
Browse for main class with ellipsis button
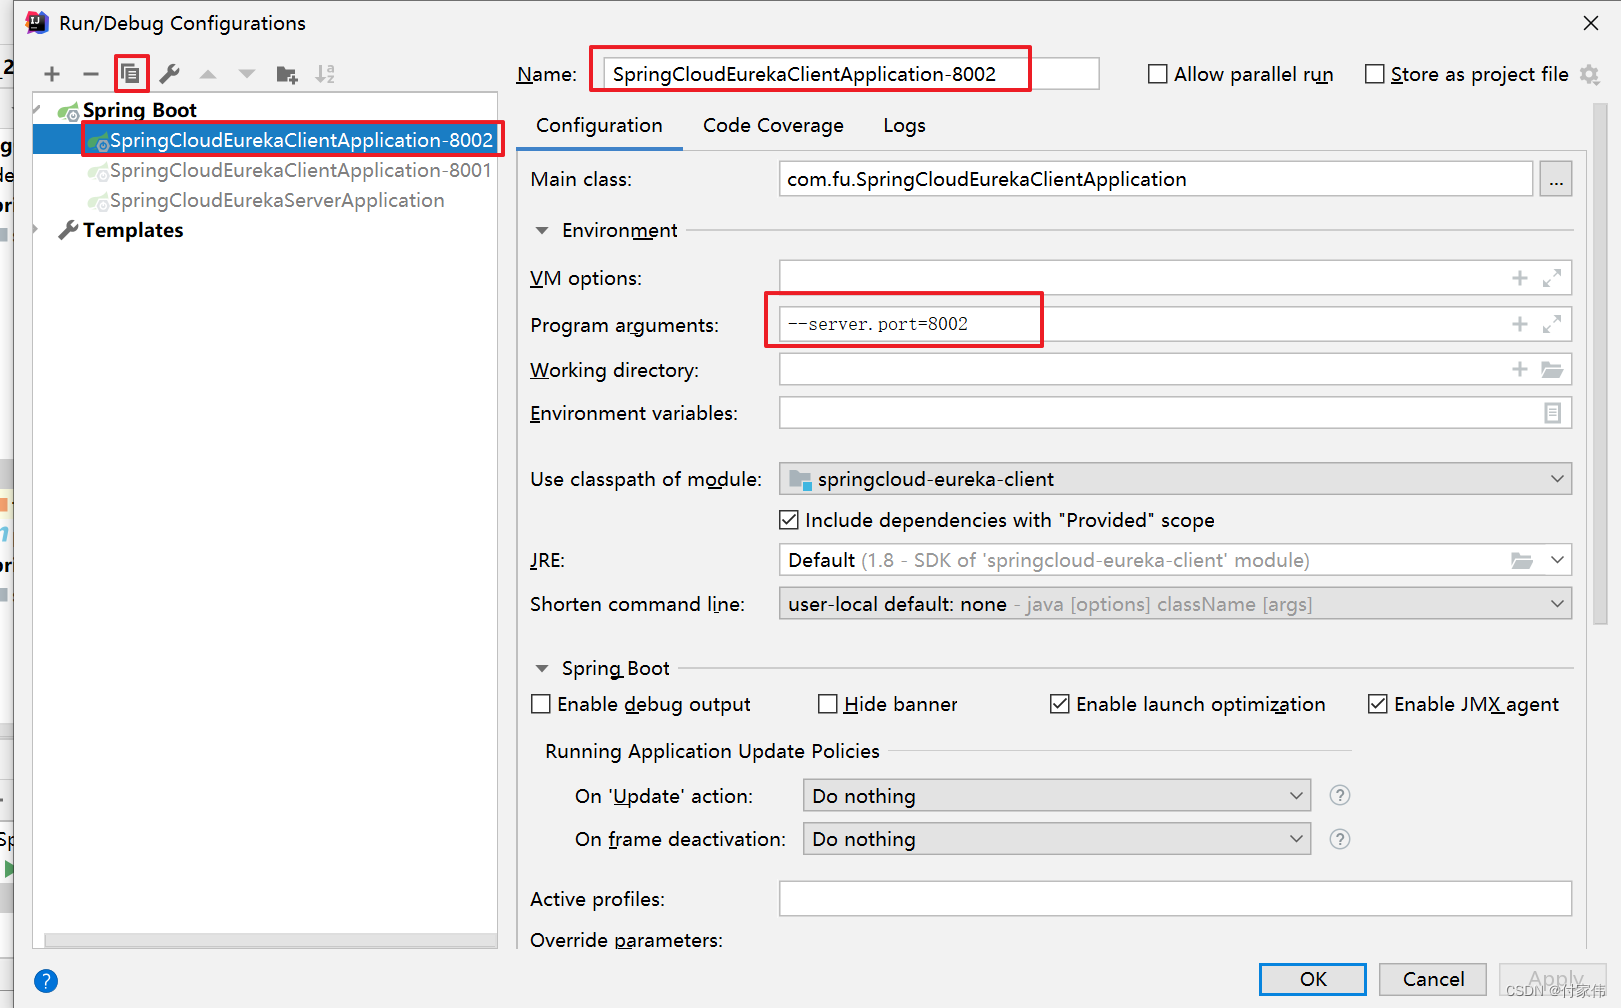click(1556, 179)
